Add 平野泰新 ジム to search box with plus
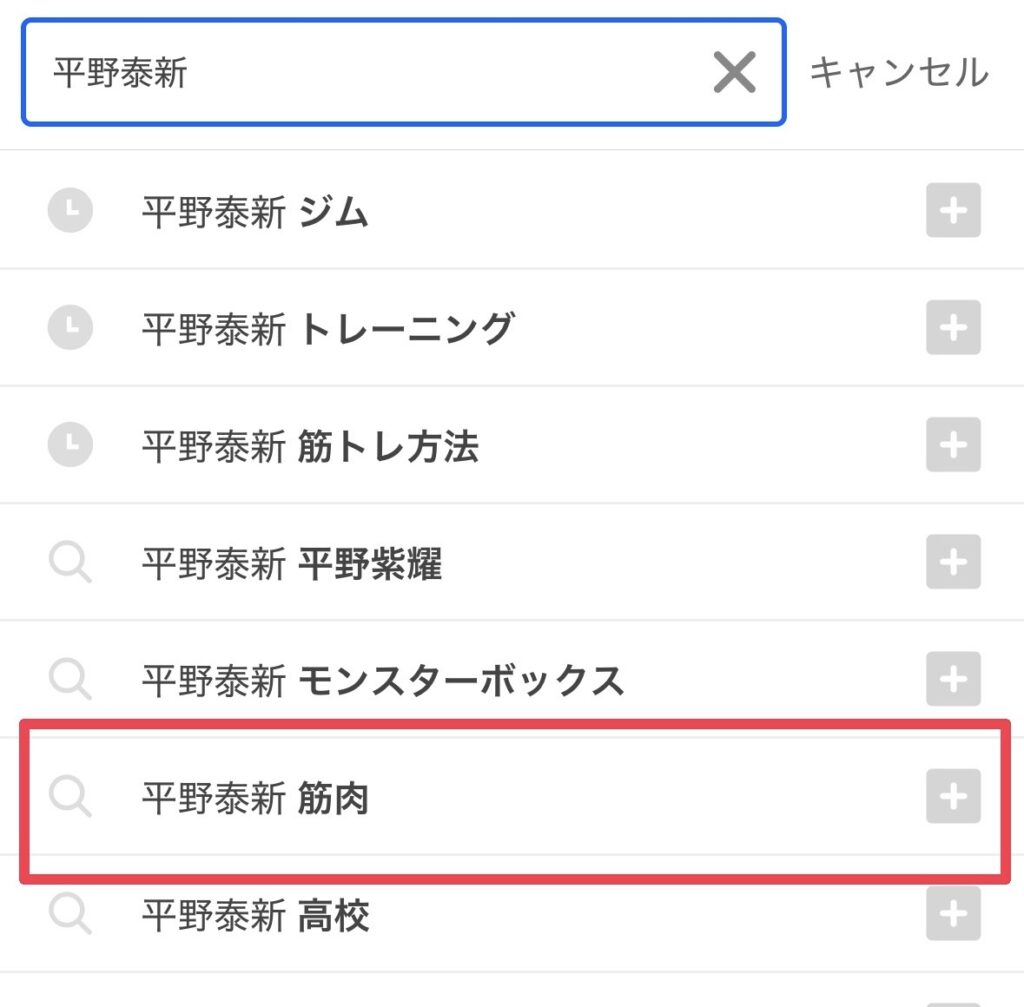This screenshot has height=1007, width=1024. tap(953, 210)
